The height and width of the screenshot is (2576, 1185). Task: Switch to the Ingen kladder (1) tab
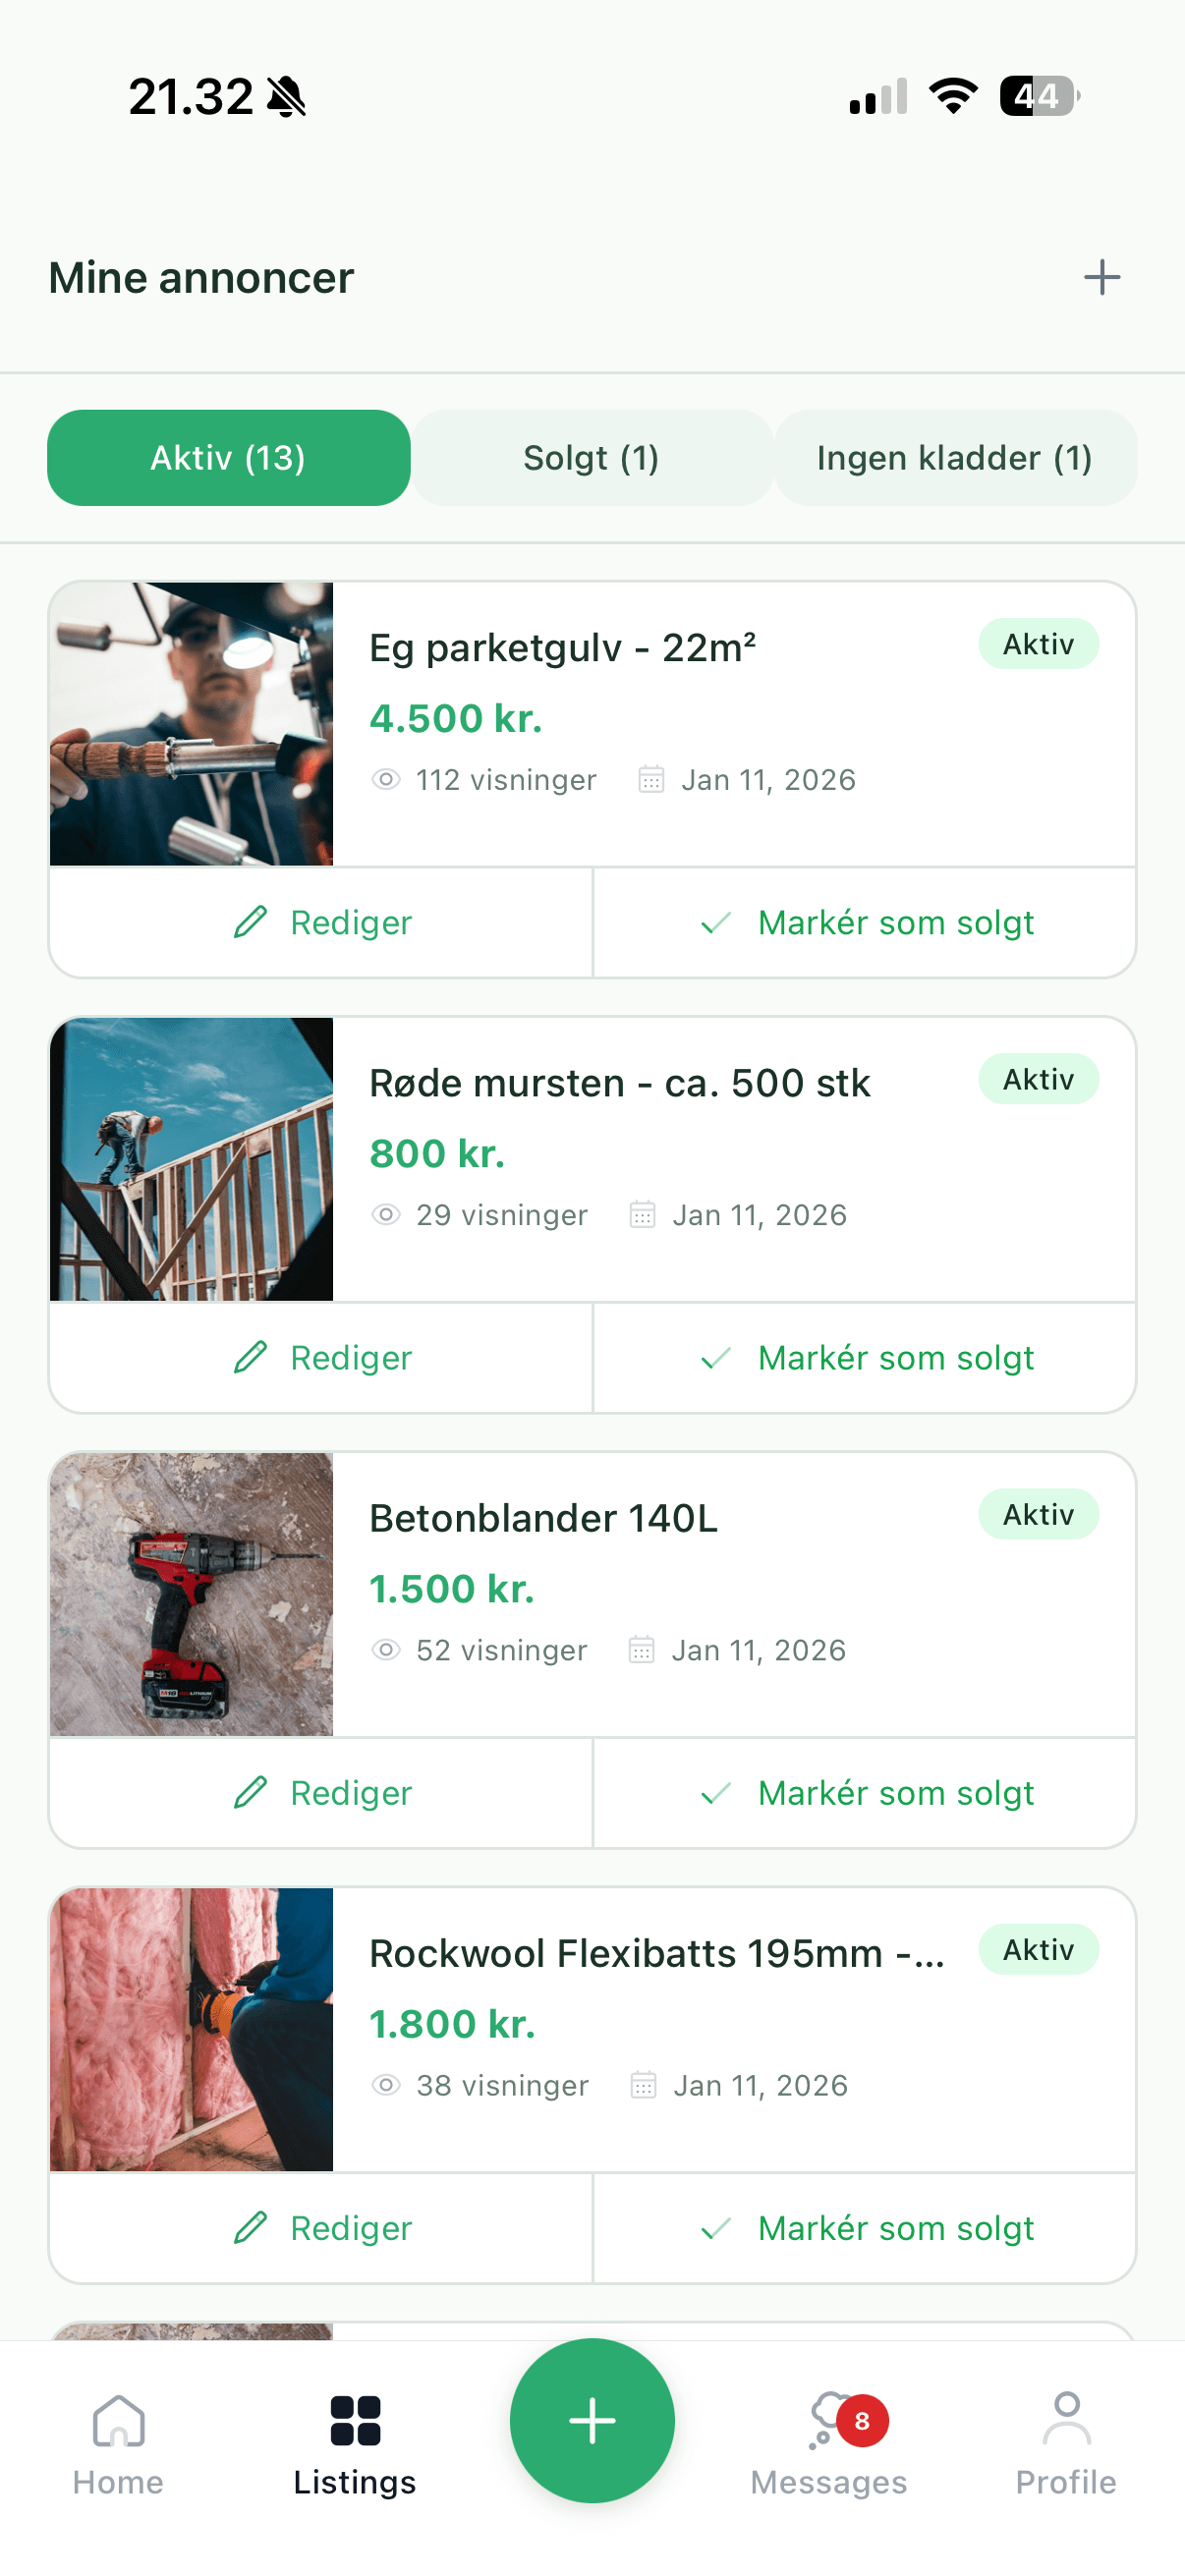[954, 458]
